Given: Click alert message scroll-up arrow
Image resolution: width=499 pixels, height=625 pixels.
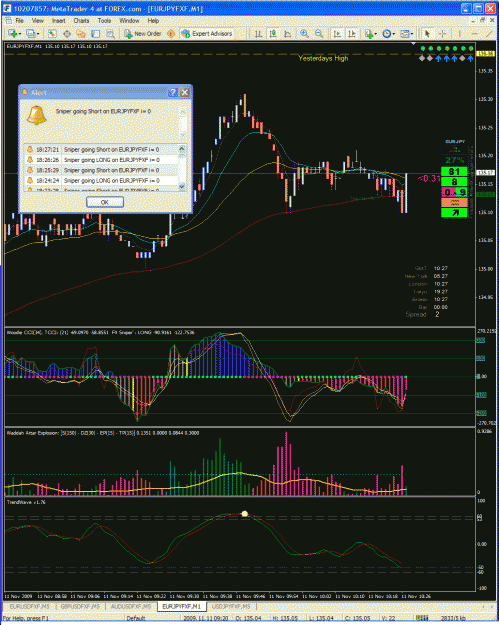Looking at the screenshot, I should [183, 111].
